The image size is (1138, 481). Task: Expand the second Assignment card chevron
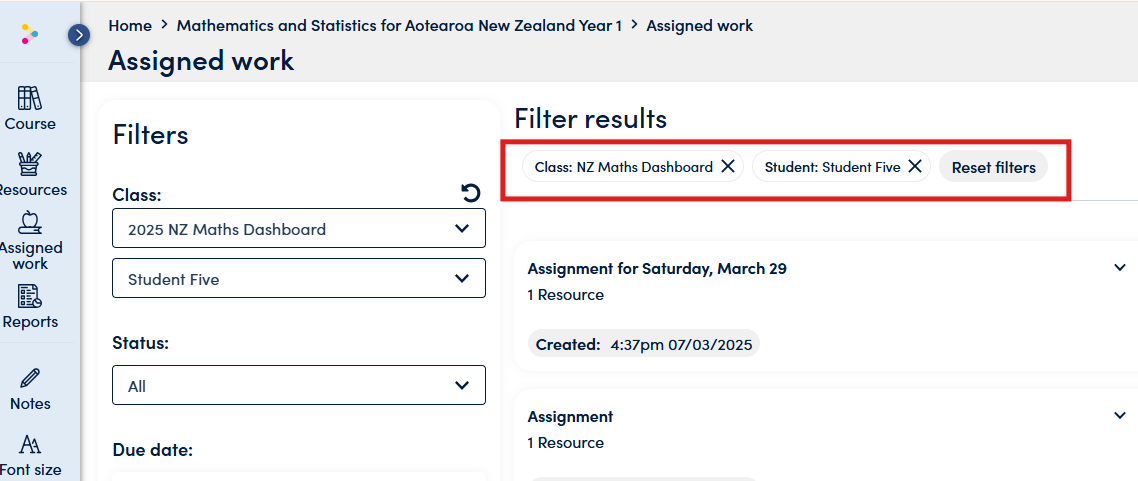[x=1119, y=416]
